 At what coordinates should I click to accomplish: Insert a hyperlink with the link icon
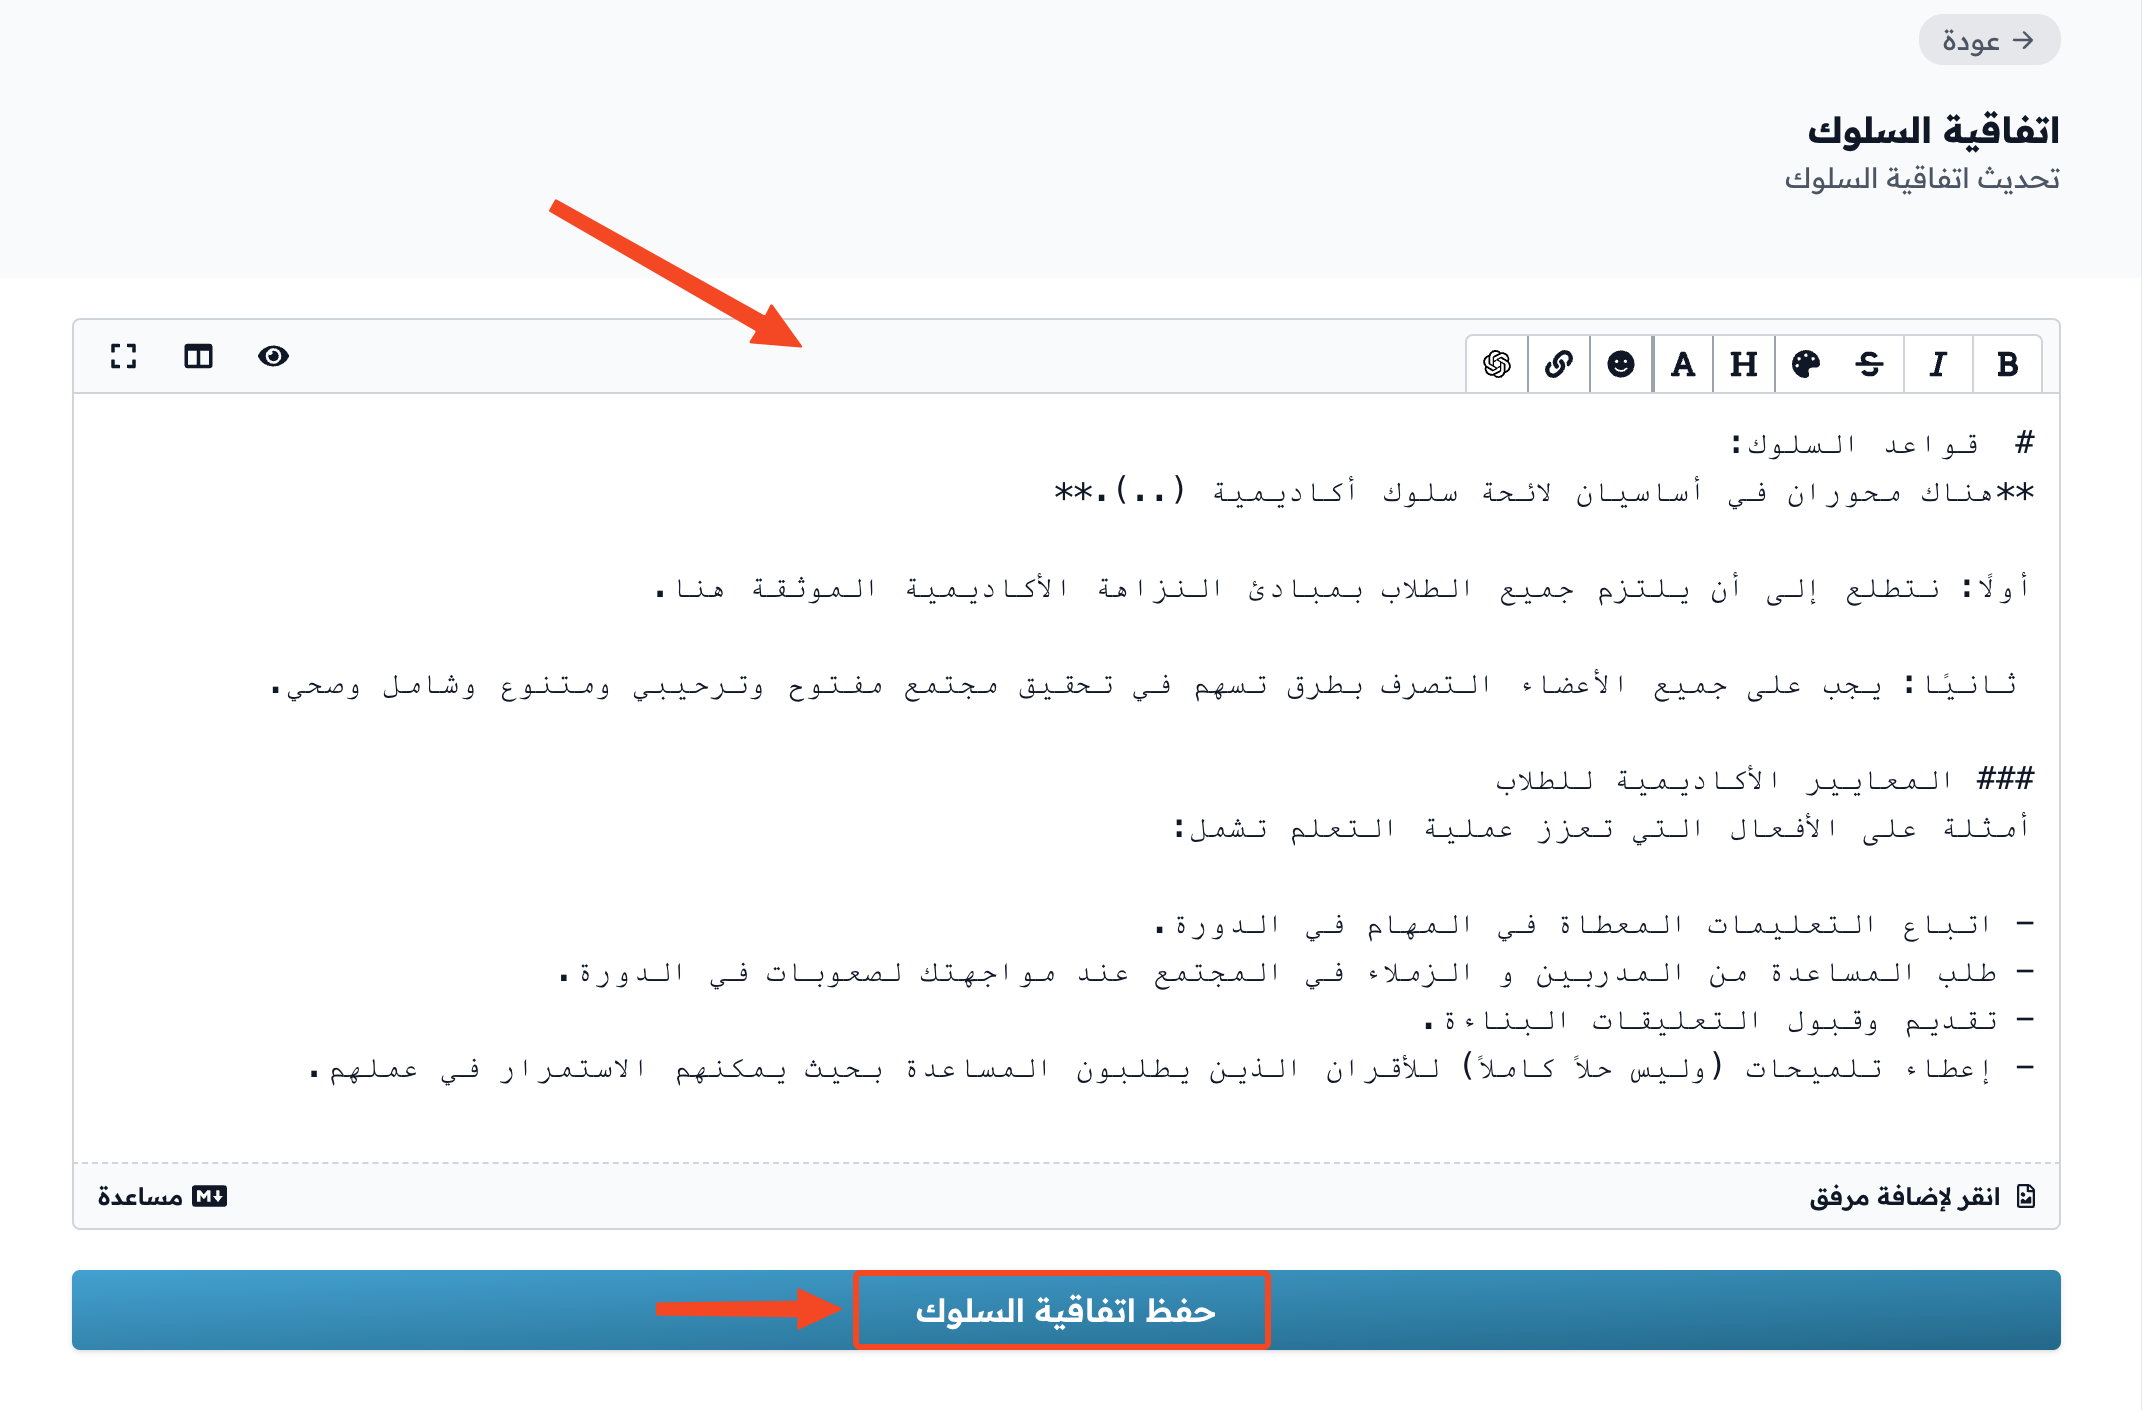[x=1559, y=365]
